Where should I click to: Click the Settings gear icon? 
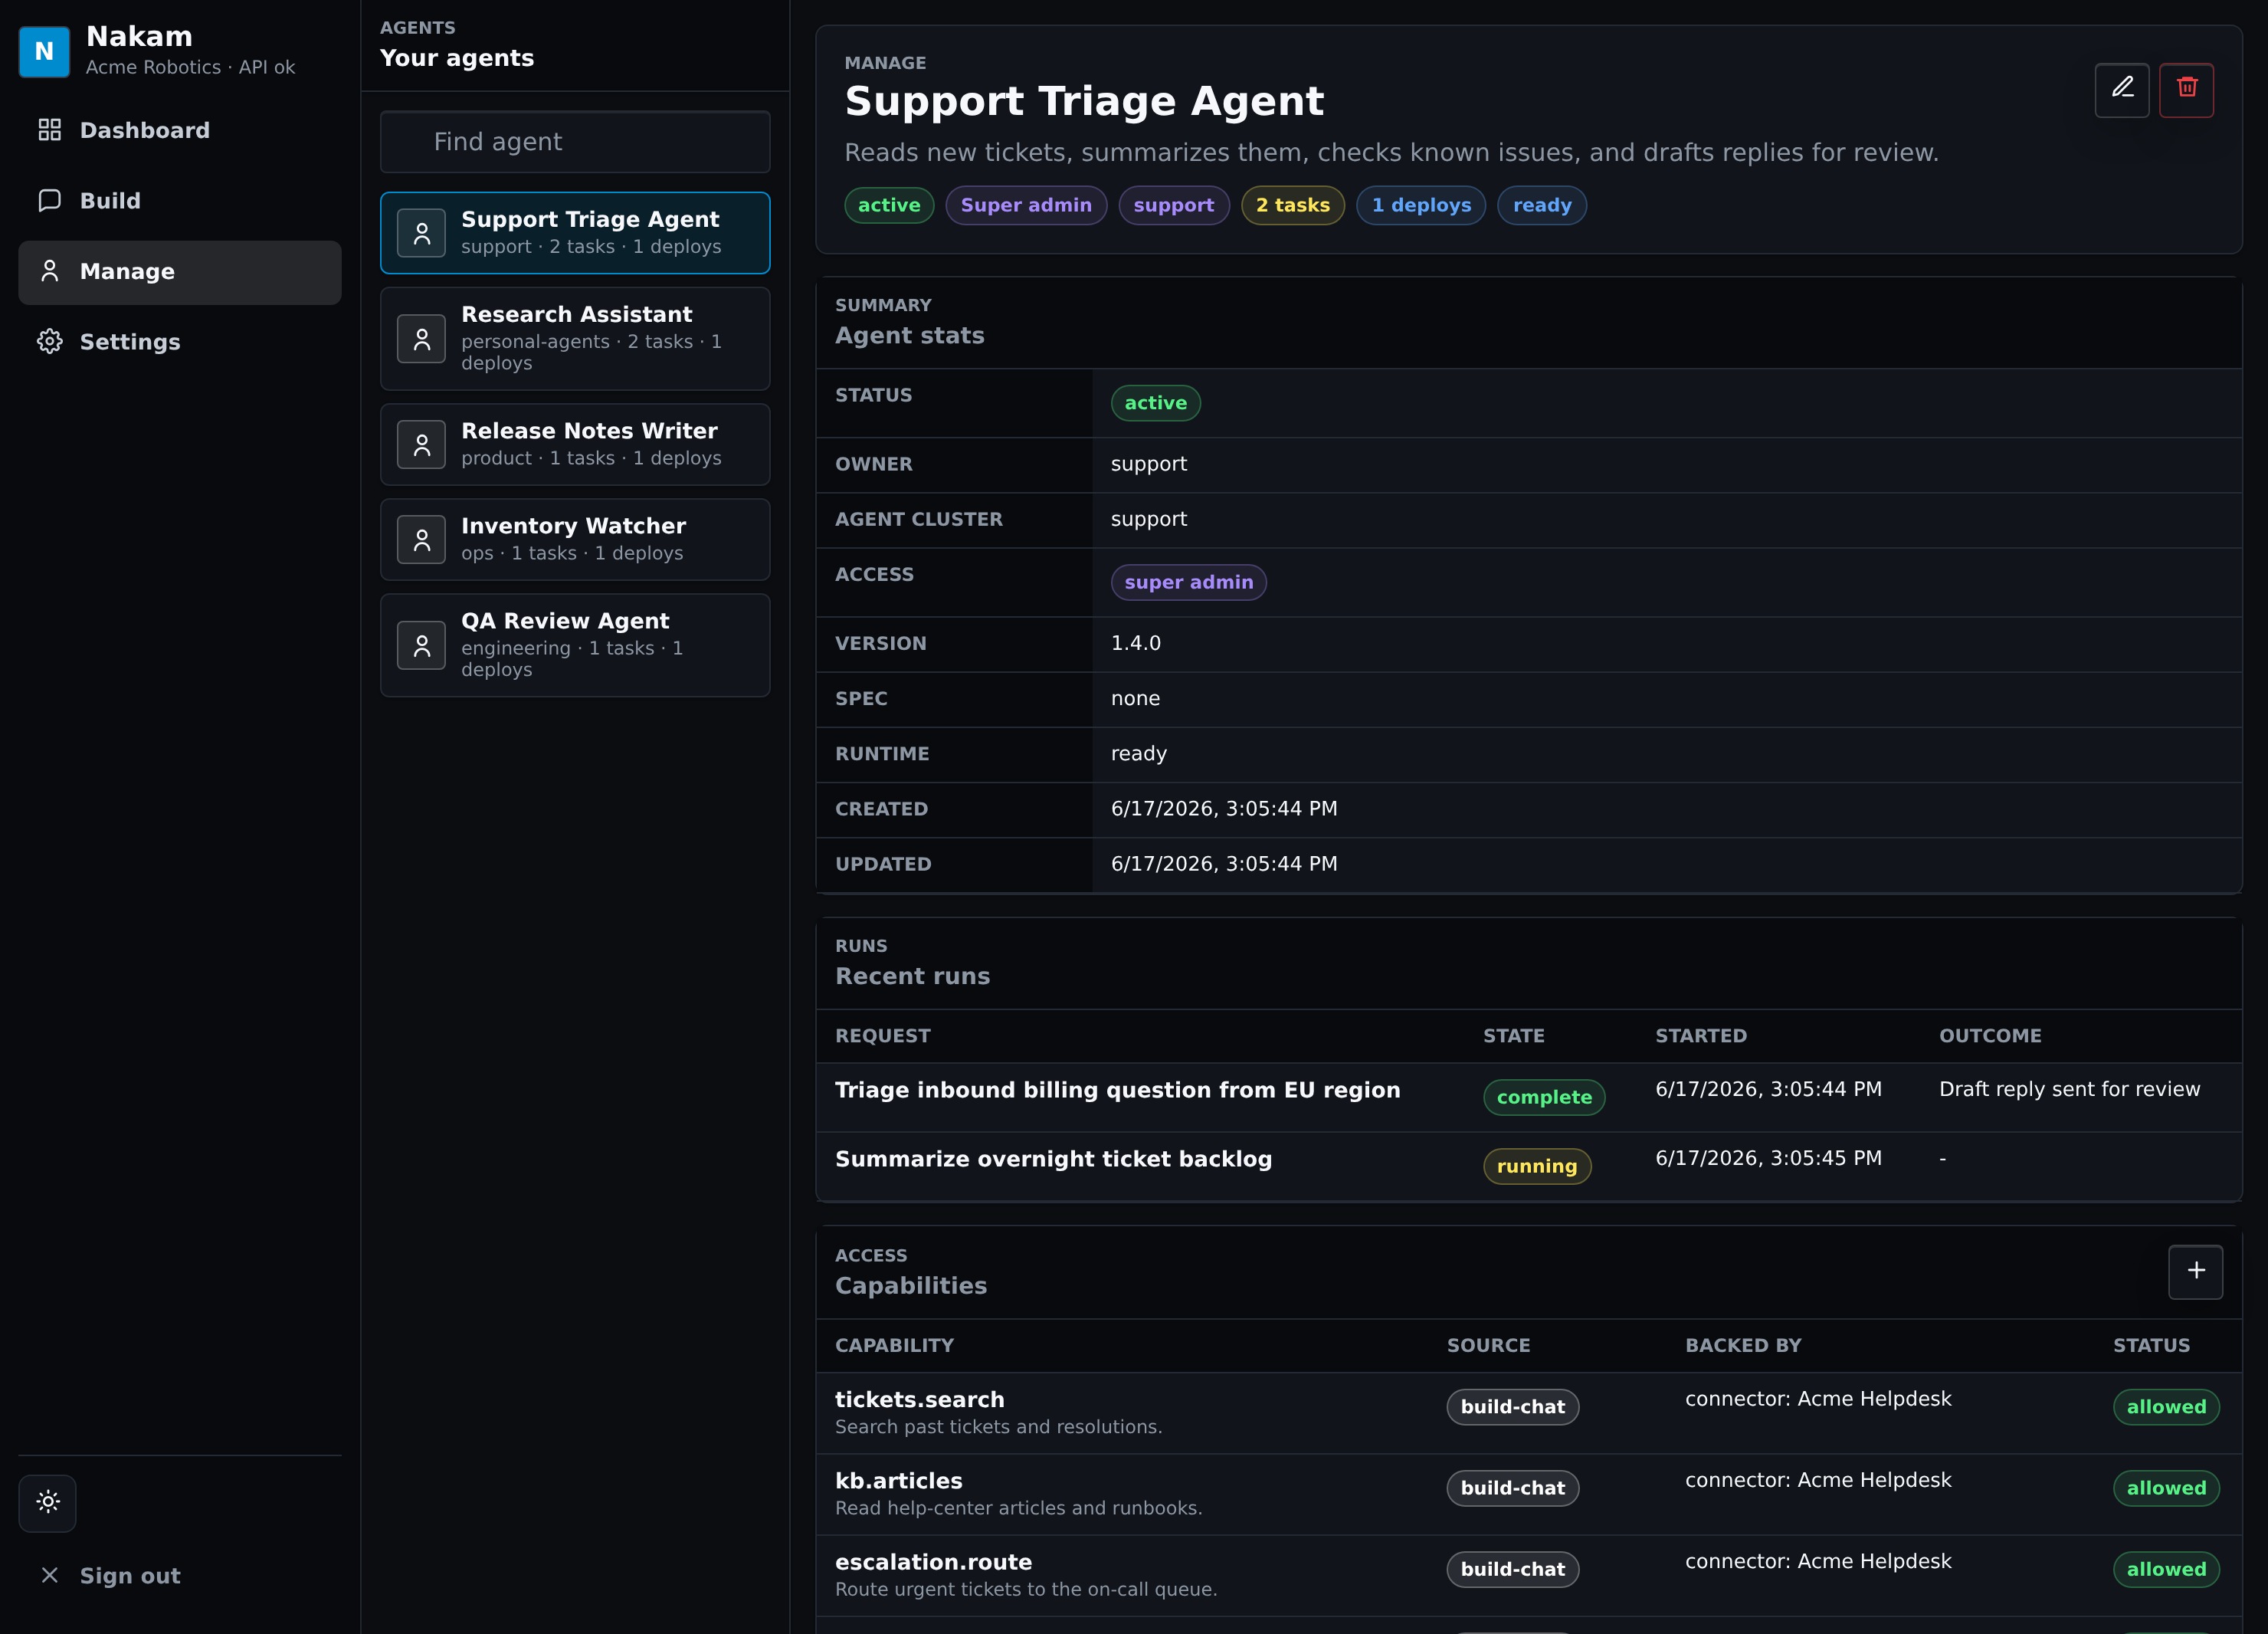pyautogui.click(x=50, y=341)
